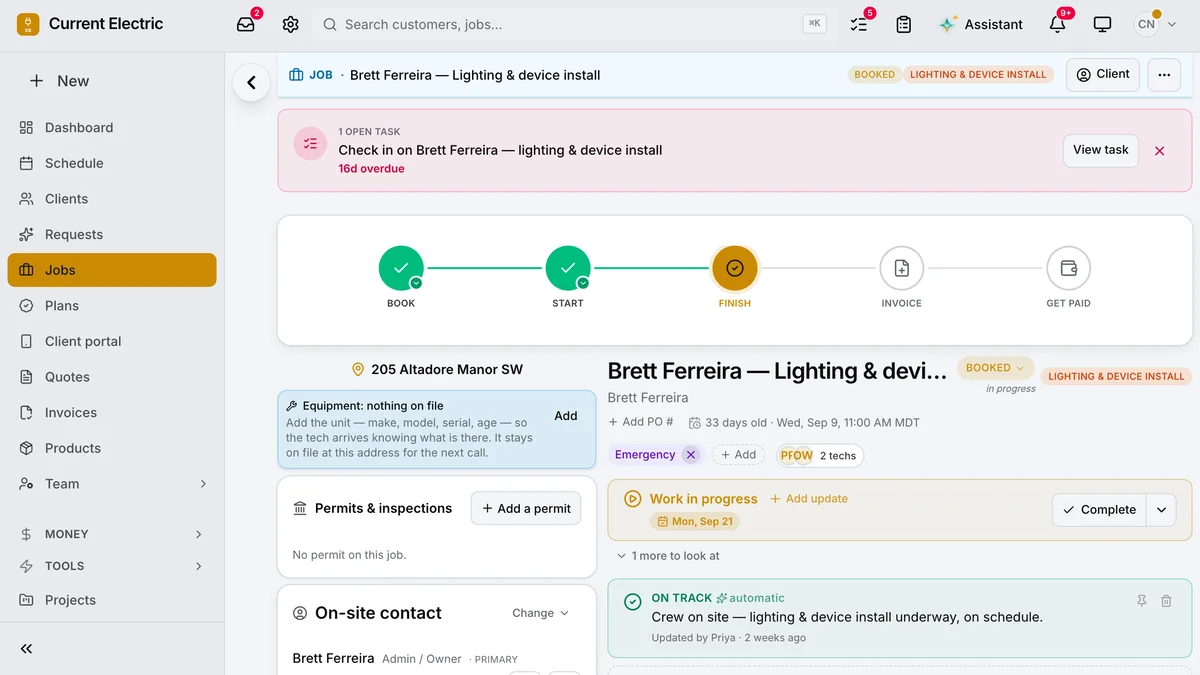Viewport: 1200px width, 675px height.
Task: Click the date Wed, Sep 9, 11:00 AM MDT
Action: click(x=848, y=423)
